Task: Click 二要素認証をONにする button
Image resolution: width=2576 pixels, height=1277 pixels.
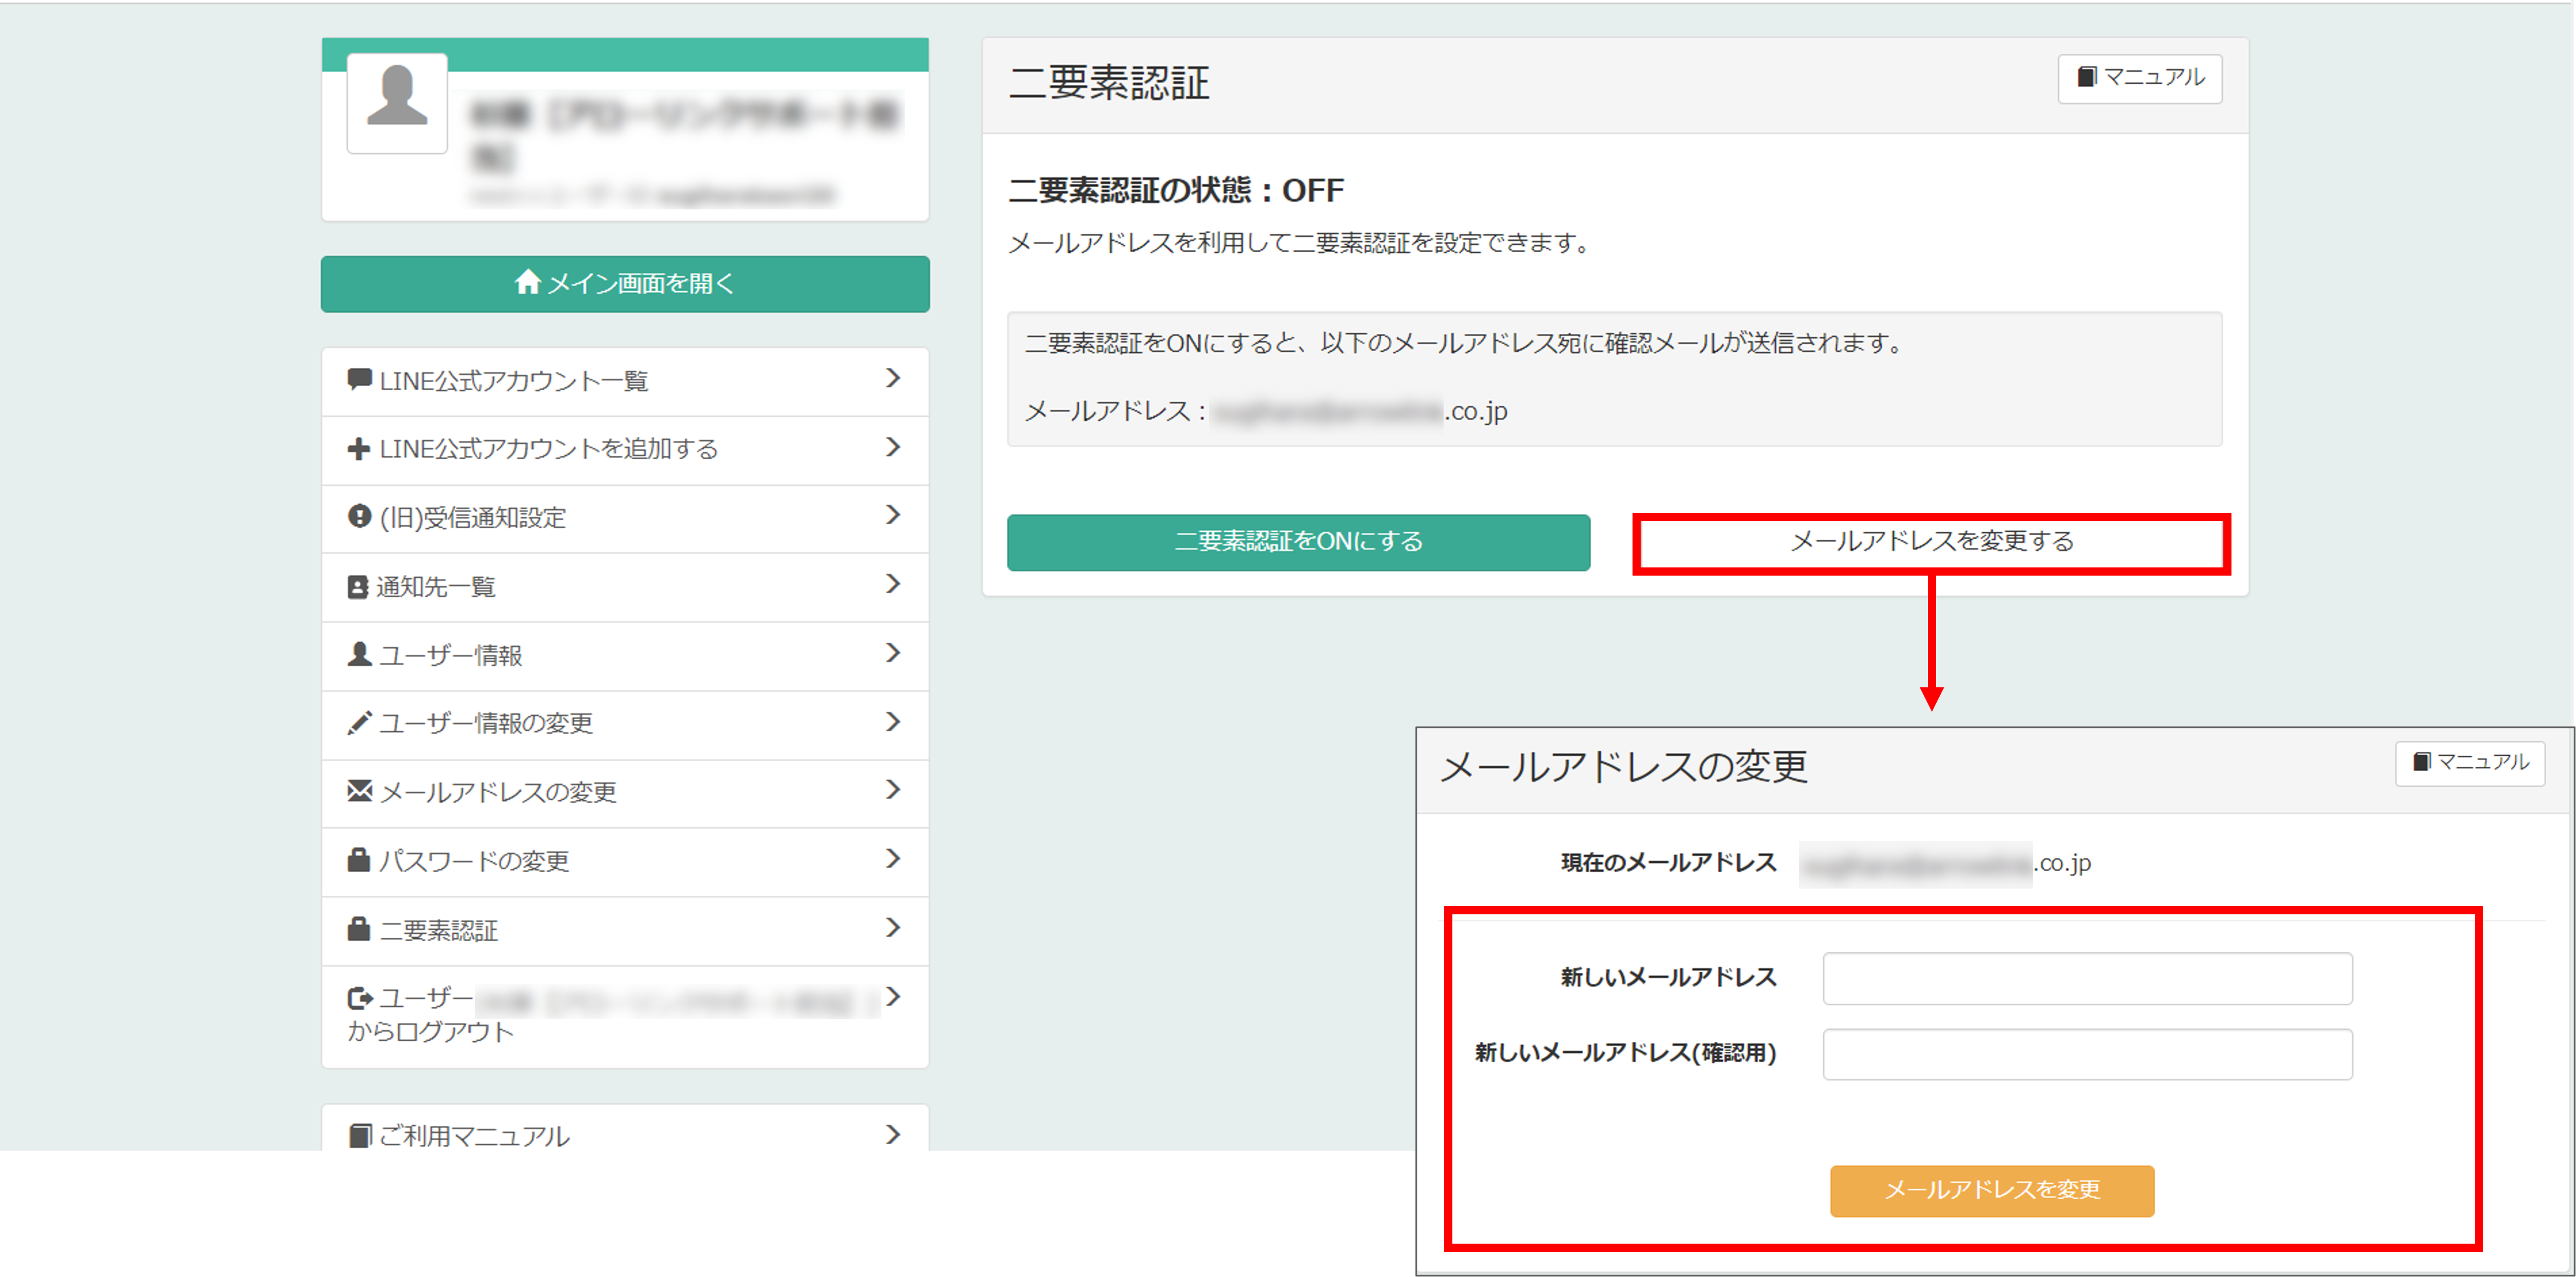Action: coord(1298,542)
